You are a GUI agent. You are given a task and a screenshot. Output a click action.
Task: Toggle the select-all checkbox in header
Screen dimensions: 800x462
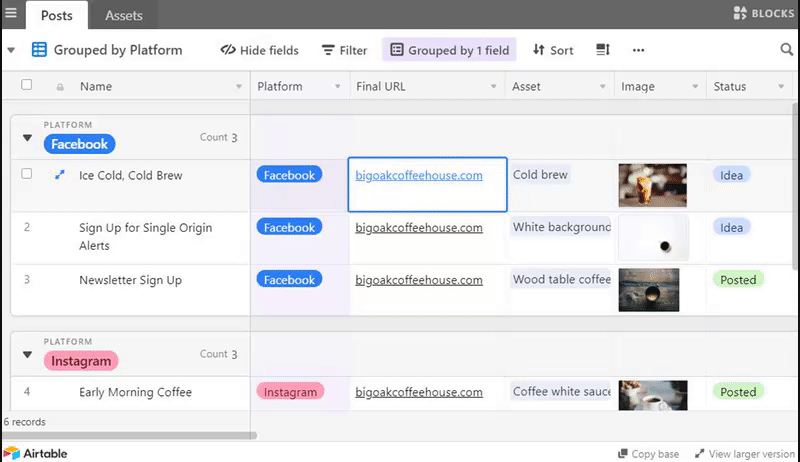pos(27,86)
